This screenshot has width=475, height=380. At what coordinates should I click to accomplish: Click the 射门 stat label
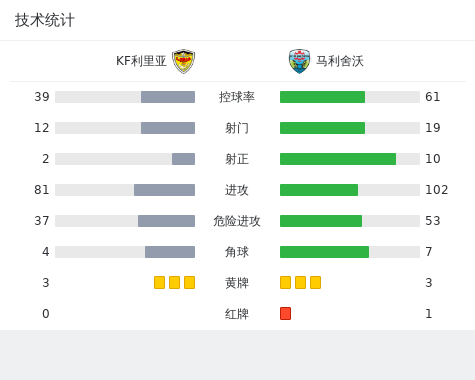point(237,128)
